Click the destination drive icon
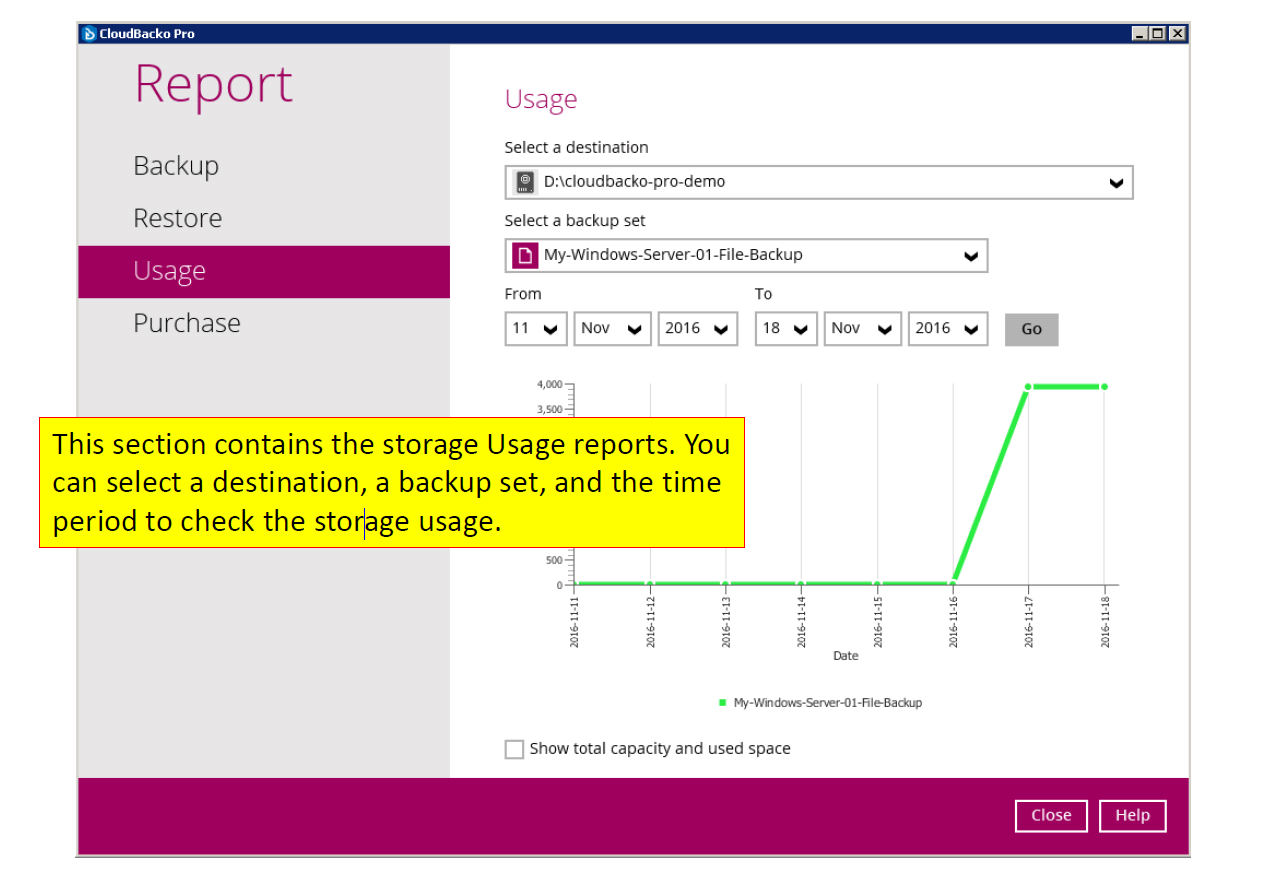1272x886 pixels. click(525, 182)
